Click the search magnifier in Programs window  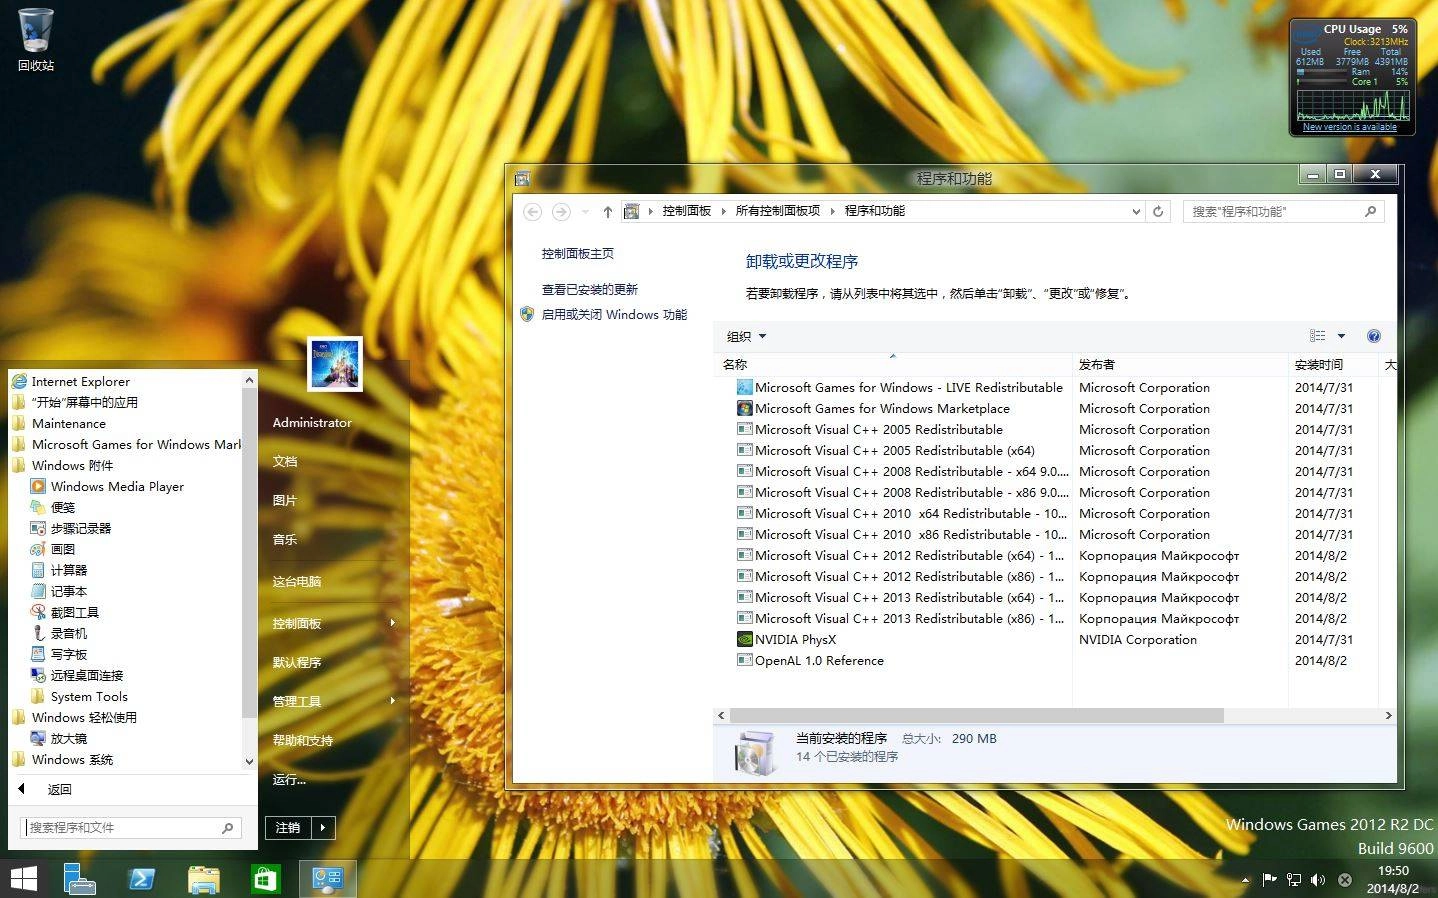pos(1370,211)
